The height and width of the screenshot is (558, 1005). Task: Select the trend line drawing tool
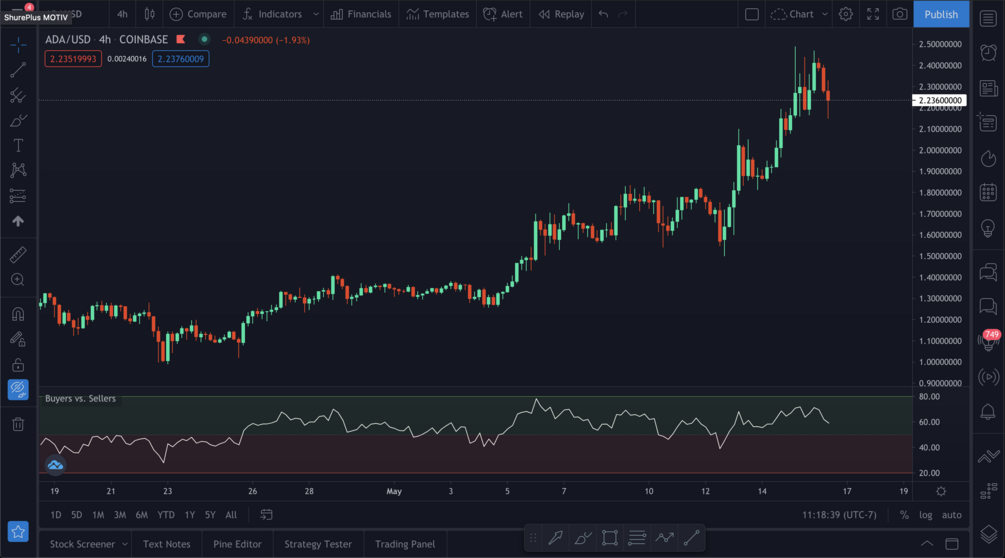18,70
